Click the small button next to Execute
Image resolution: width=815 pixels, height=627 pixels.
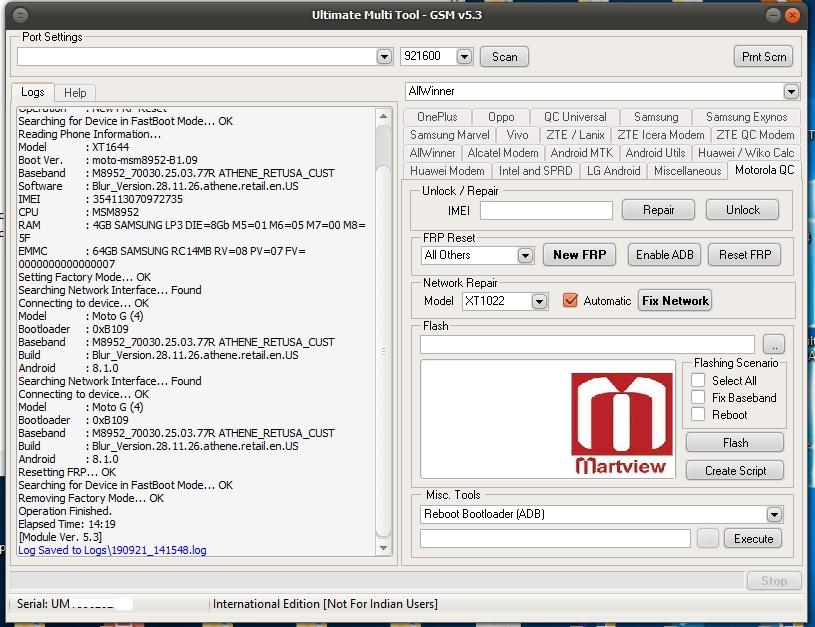tap(708, 538)
